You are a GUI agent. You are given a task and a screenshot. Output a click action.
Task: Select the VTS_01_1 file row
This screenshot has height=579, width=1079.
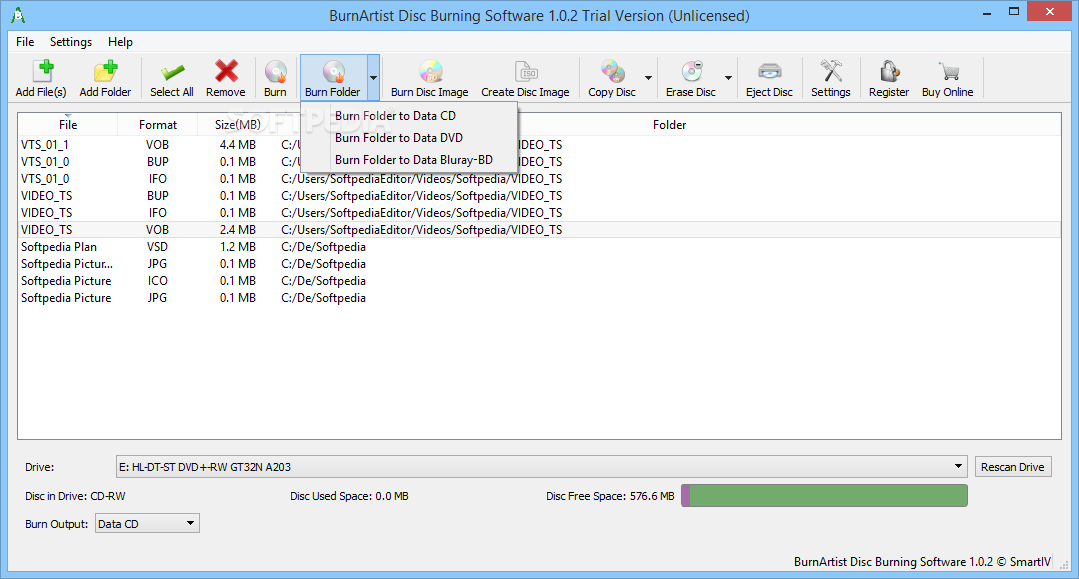(540, 145)
